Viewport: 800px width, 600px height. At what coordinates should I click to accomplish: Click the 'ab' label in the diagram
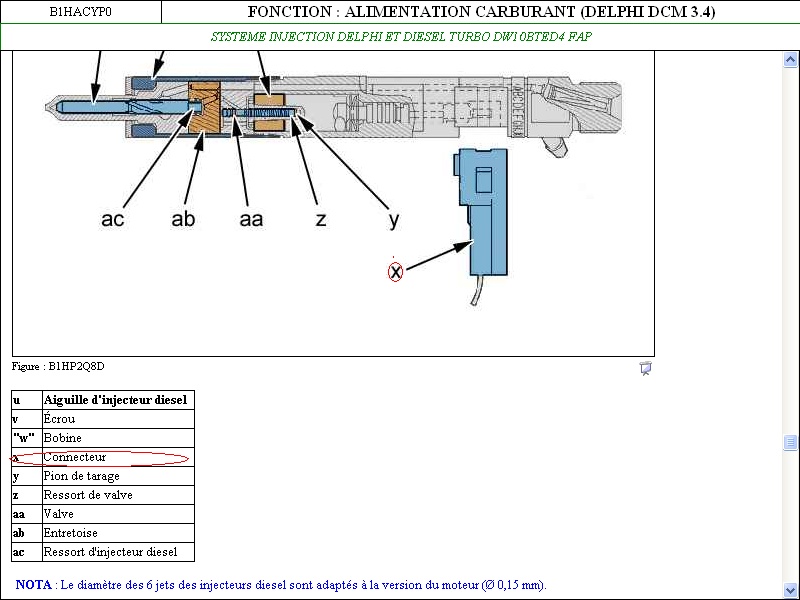[183, 219]
